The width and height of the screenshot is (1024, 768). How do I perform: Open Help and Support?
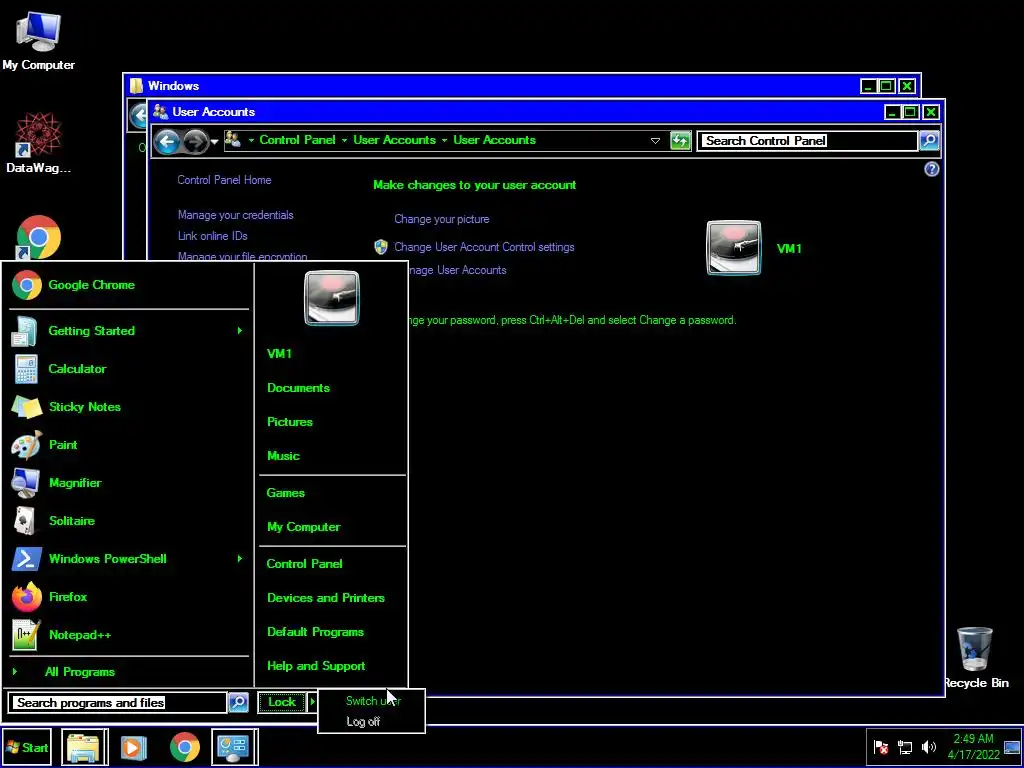[x=316, y=666]
